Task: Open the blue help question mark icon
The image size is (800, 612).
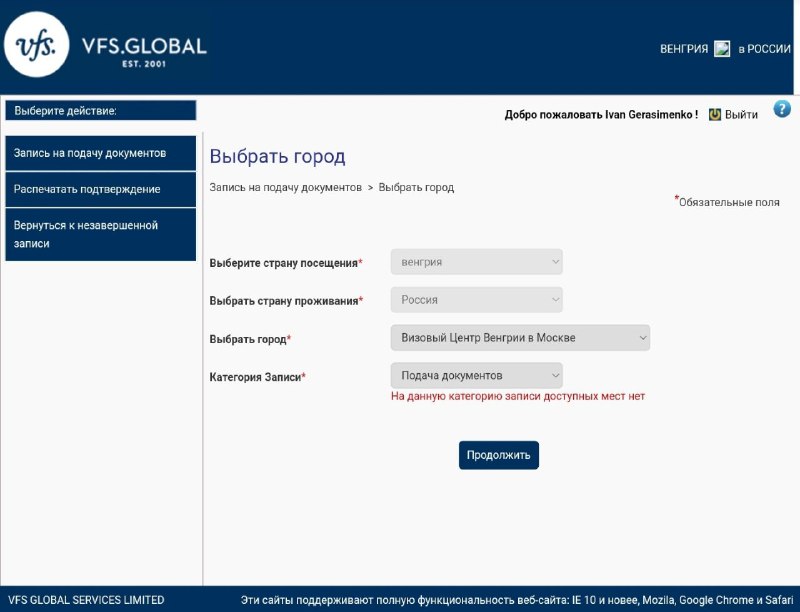Action: tap(782, 109)
